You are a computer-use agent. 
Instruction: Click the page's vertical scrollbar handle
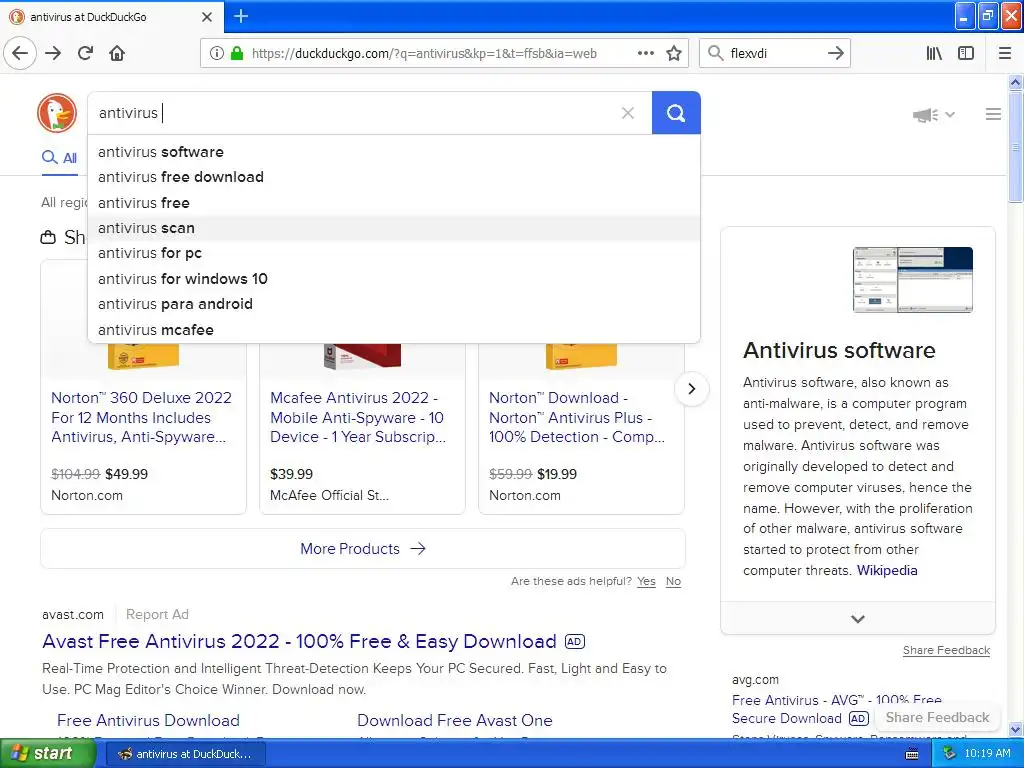(1015, 147)
